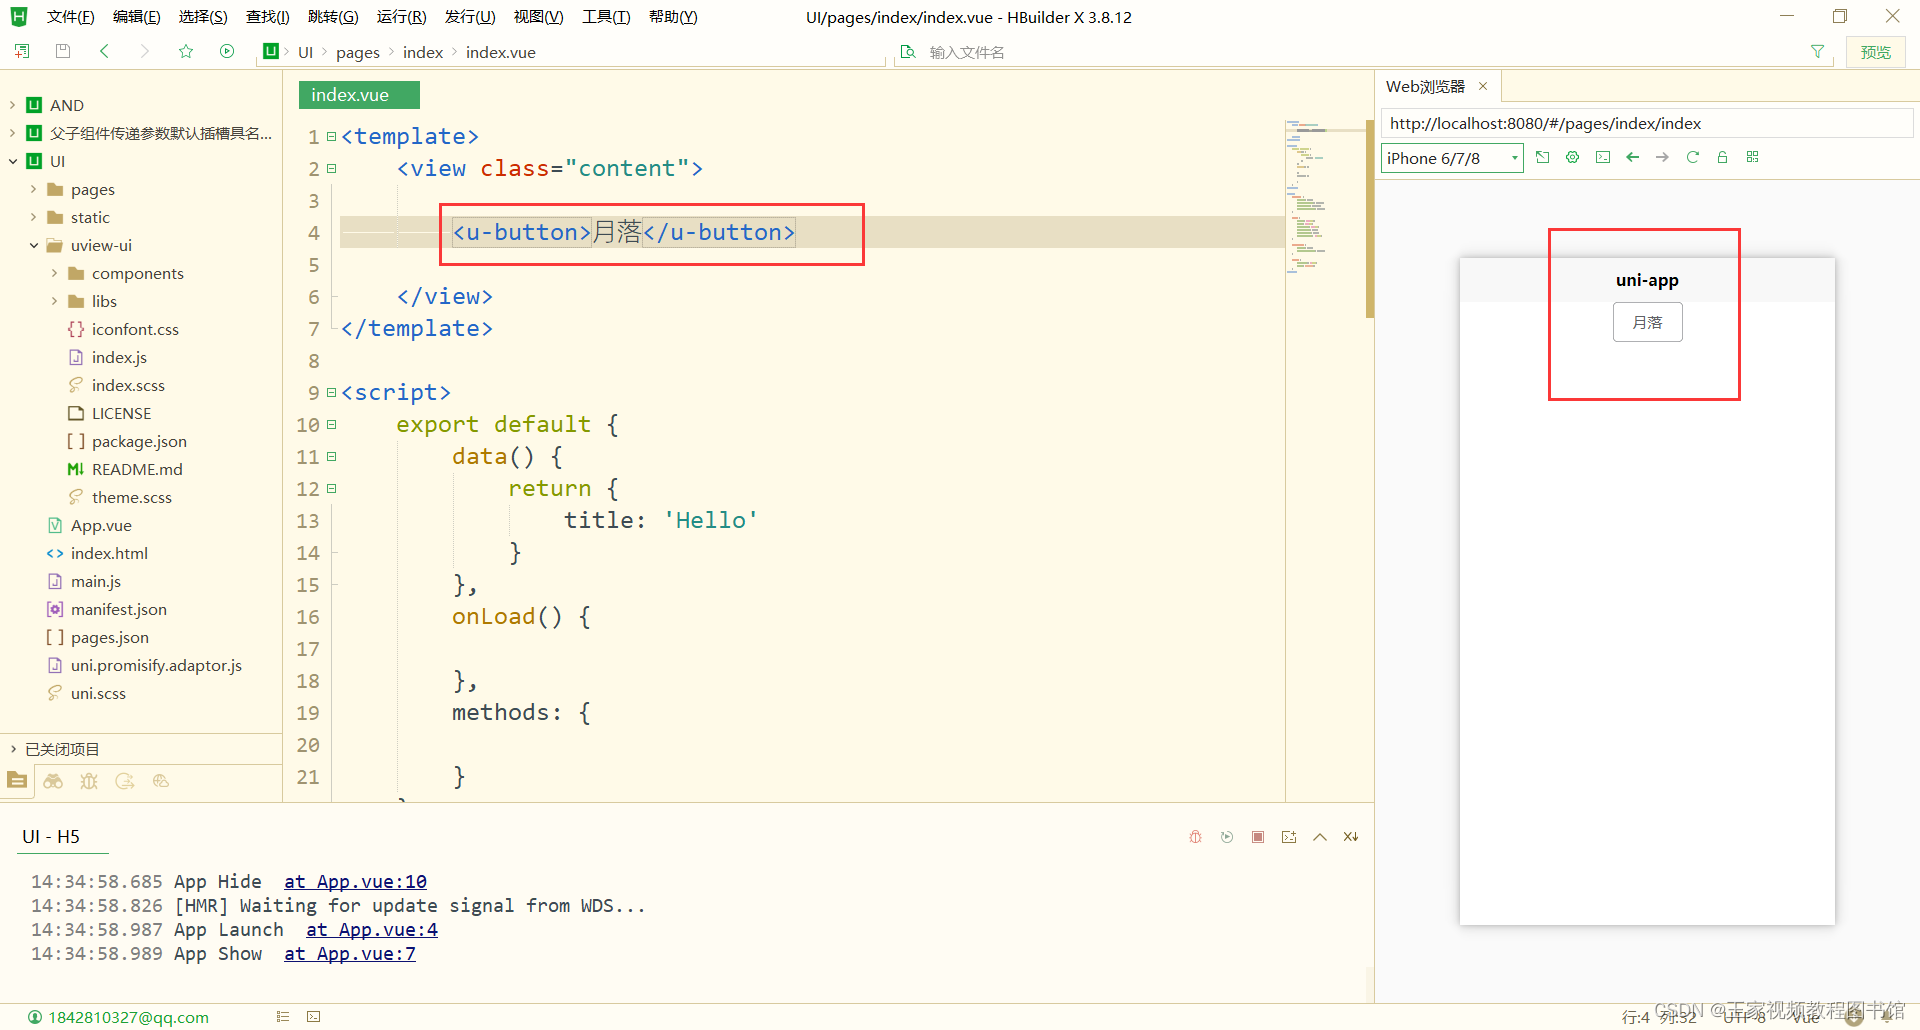Open terminal icon in the status bar
Viewport: 1920px width, 1030px height.
pyautogui.click(x=313, y=1016)
